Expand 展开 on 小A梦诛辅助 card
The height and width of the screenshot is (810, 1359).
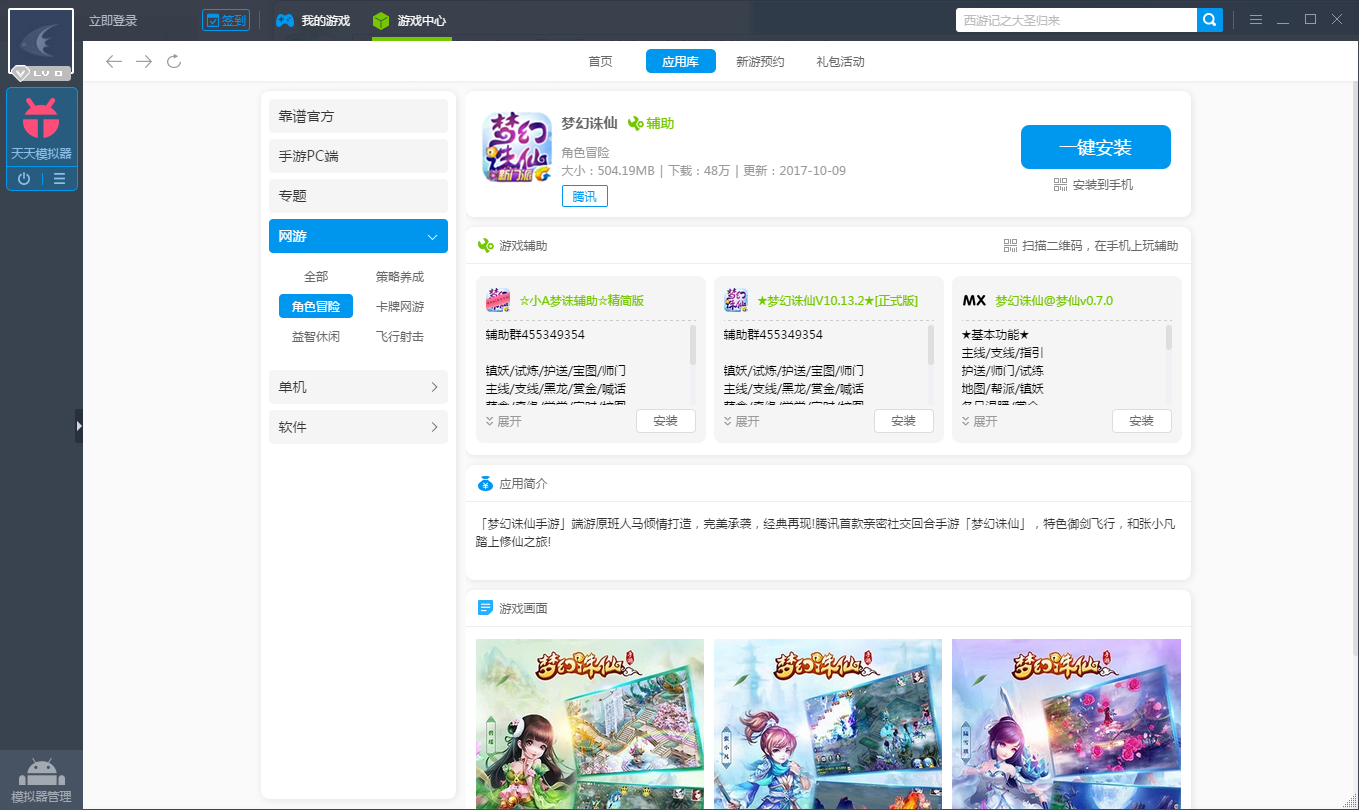(x=504, y=422)
